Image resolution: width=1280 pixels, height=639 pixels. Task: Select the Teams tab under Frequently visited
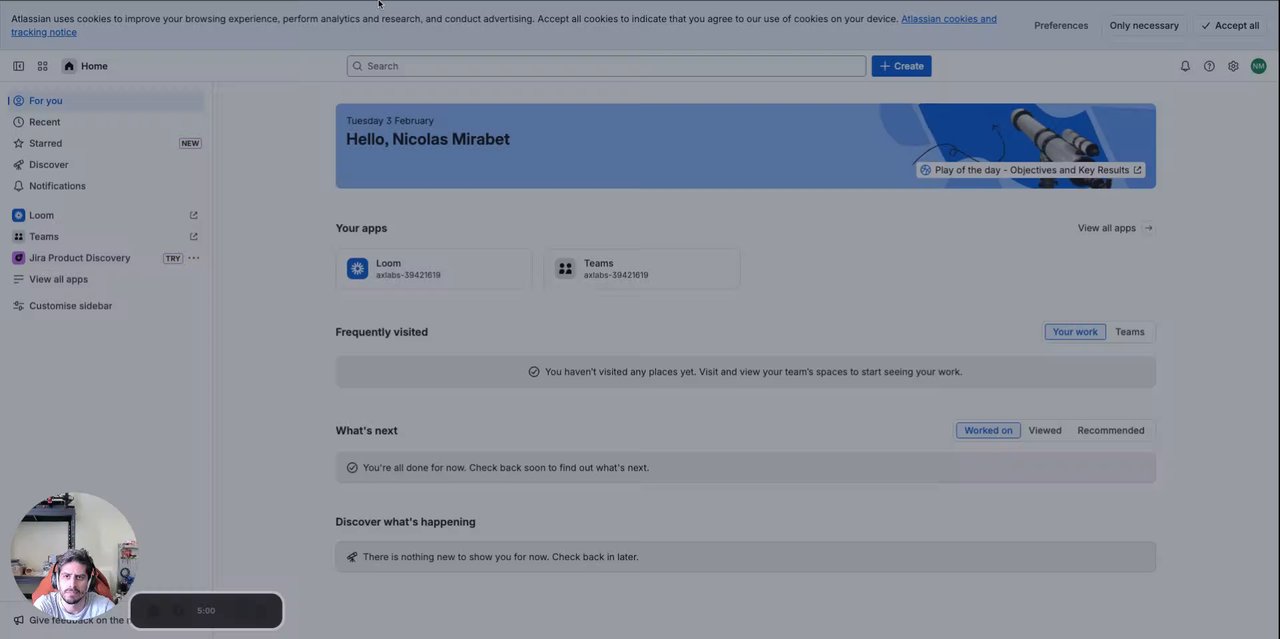point(1130,332)
